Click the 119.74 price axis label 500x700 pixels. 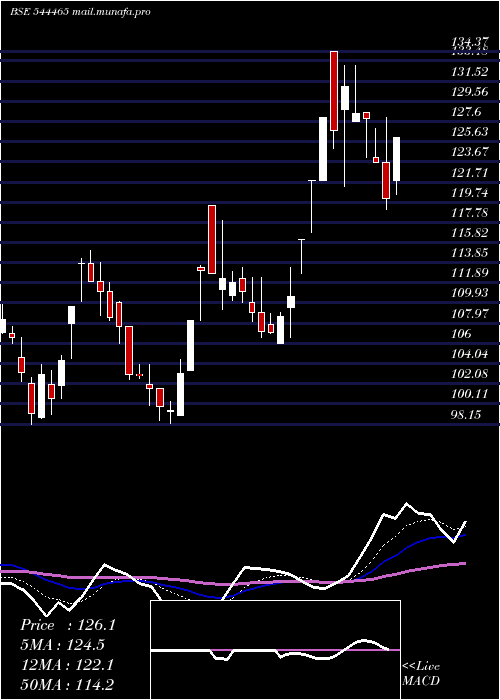point(469,192)
